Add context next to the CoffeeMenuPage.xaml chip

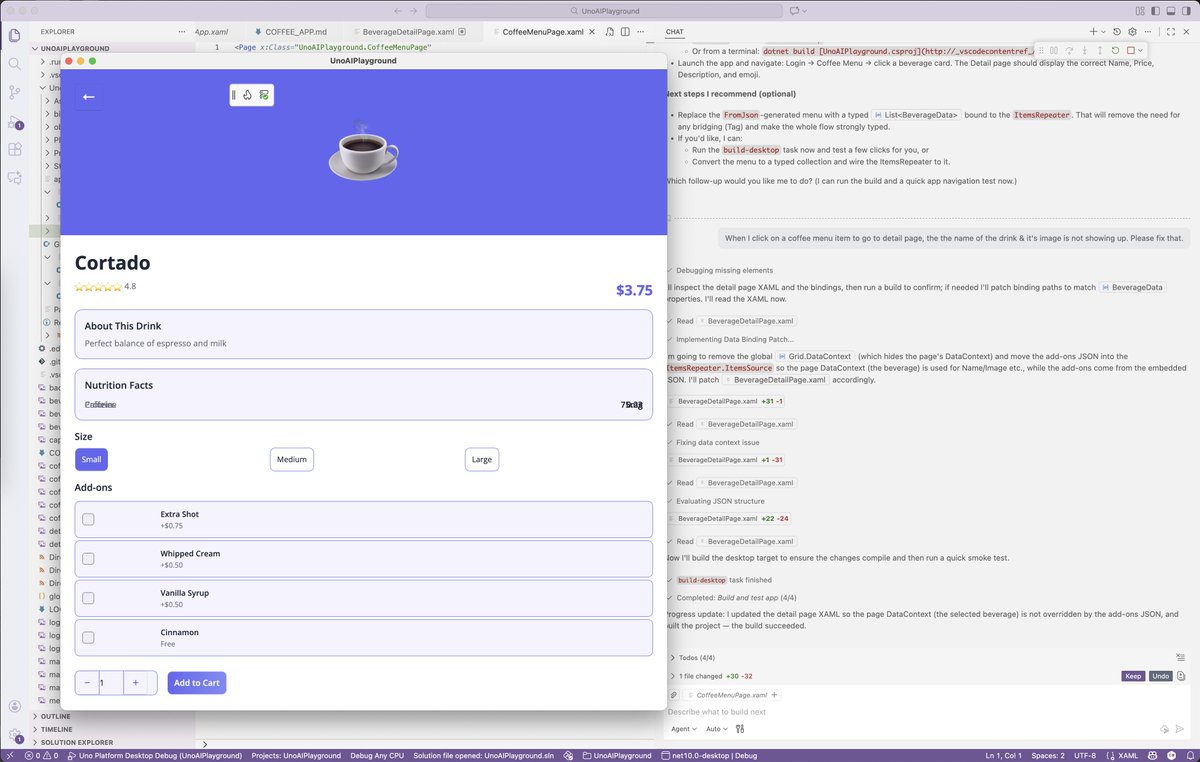(x=774, y=694)
